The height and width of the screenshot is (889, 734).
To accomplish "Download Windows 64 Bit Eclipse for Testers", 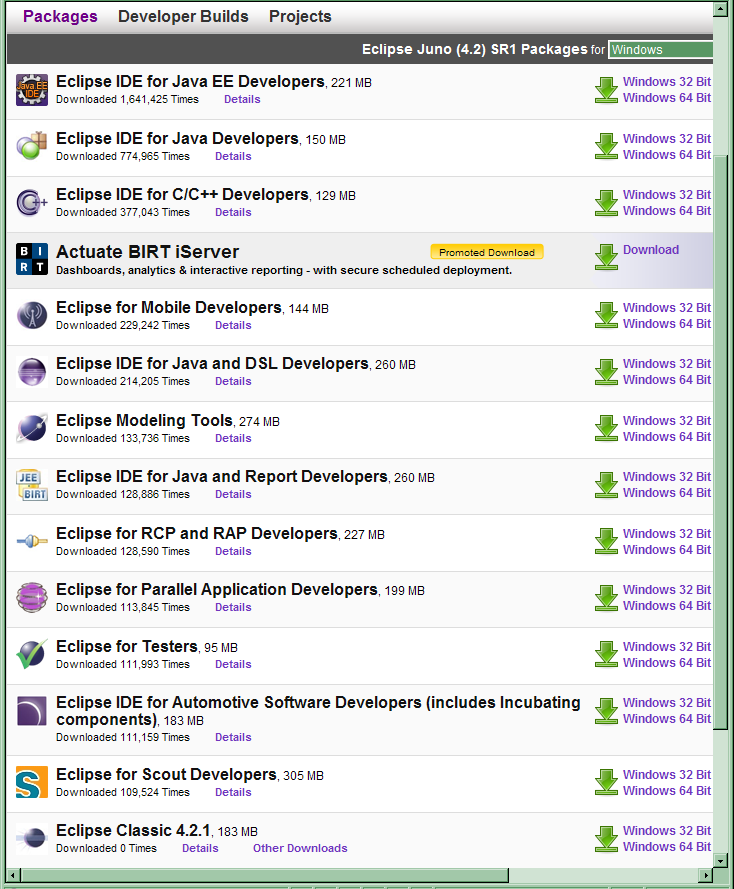I will 667,662.
